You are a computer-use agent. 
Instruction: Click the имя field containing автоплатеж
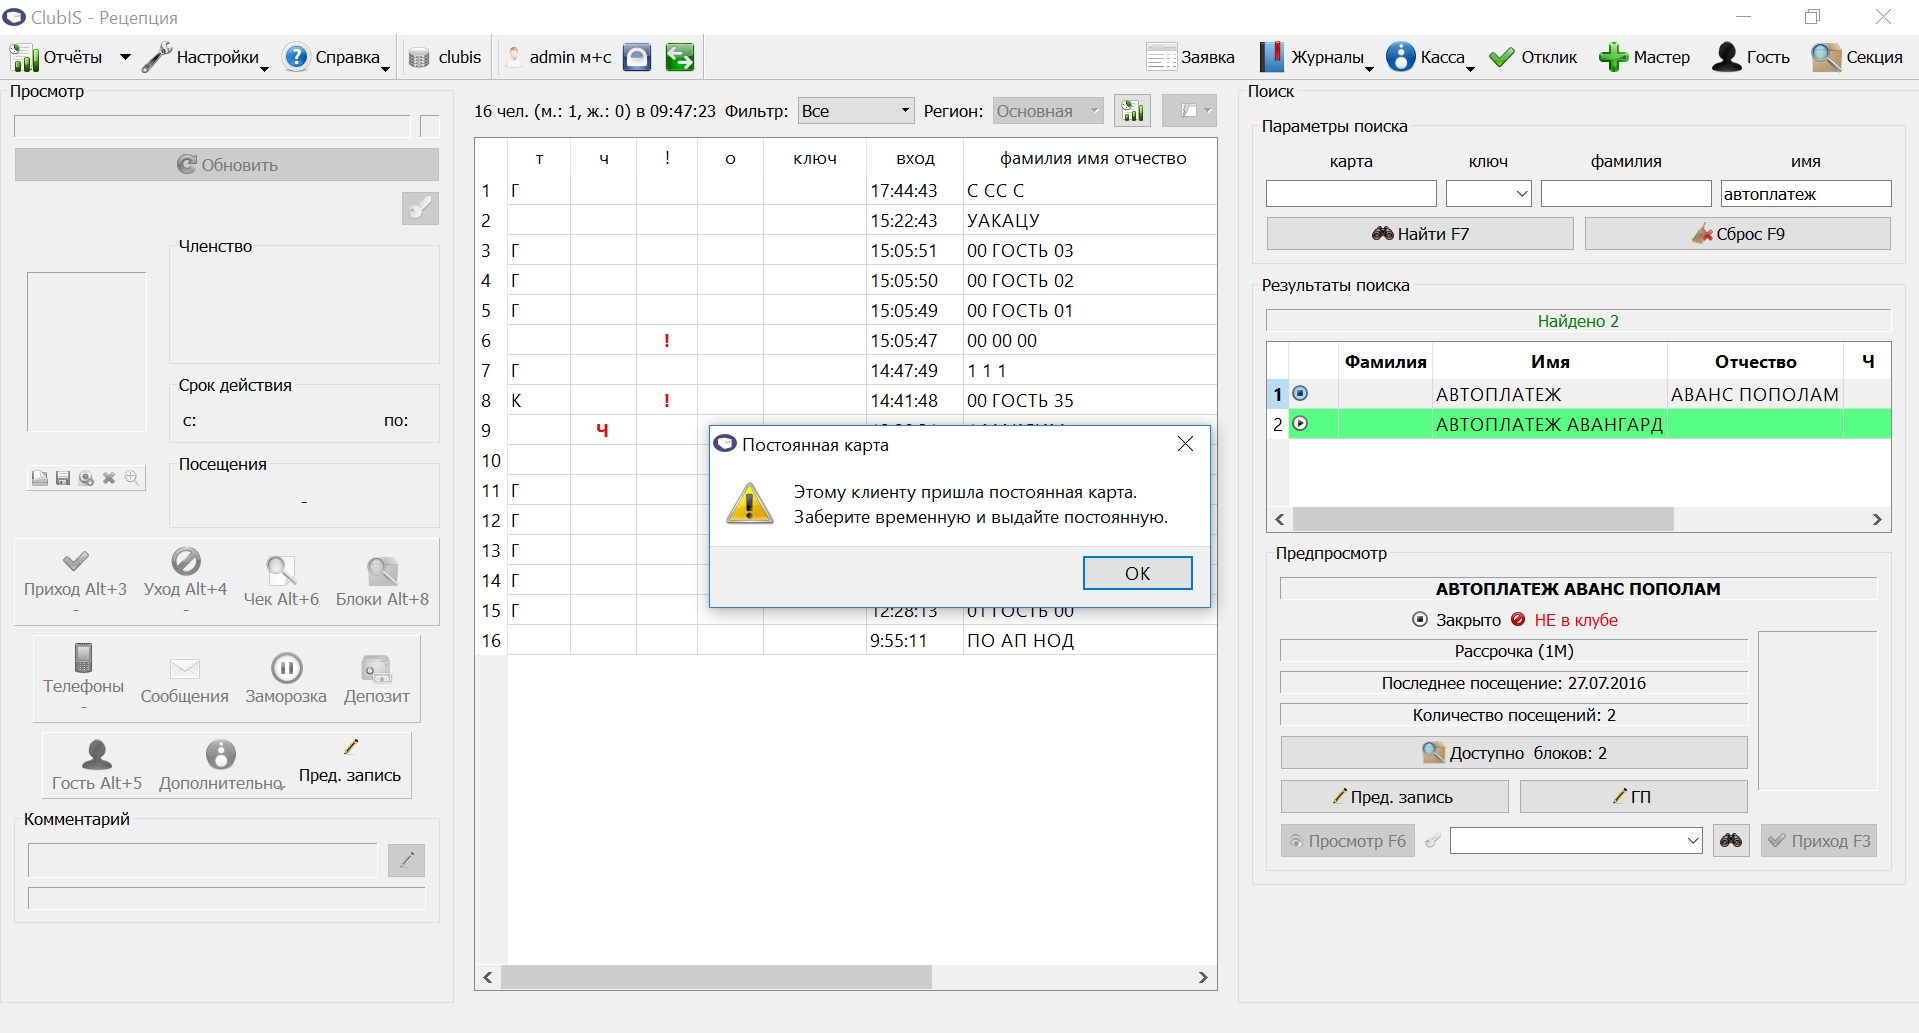(1806, 194)
